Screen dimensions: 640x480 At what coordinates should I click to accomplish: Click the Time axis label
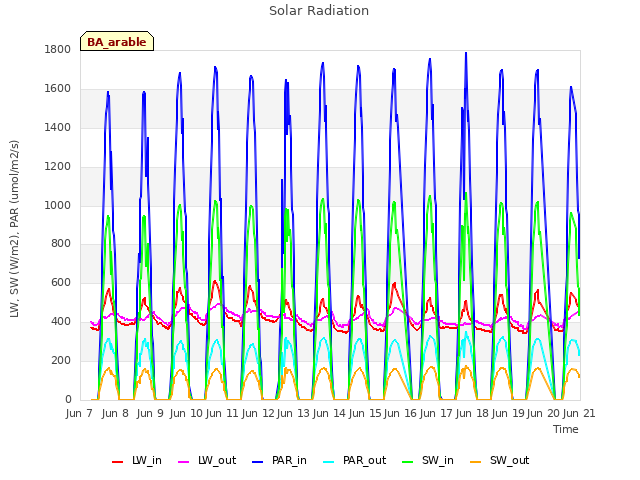pos(566,429)
